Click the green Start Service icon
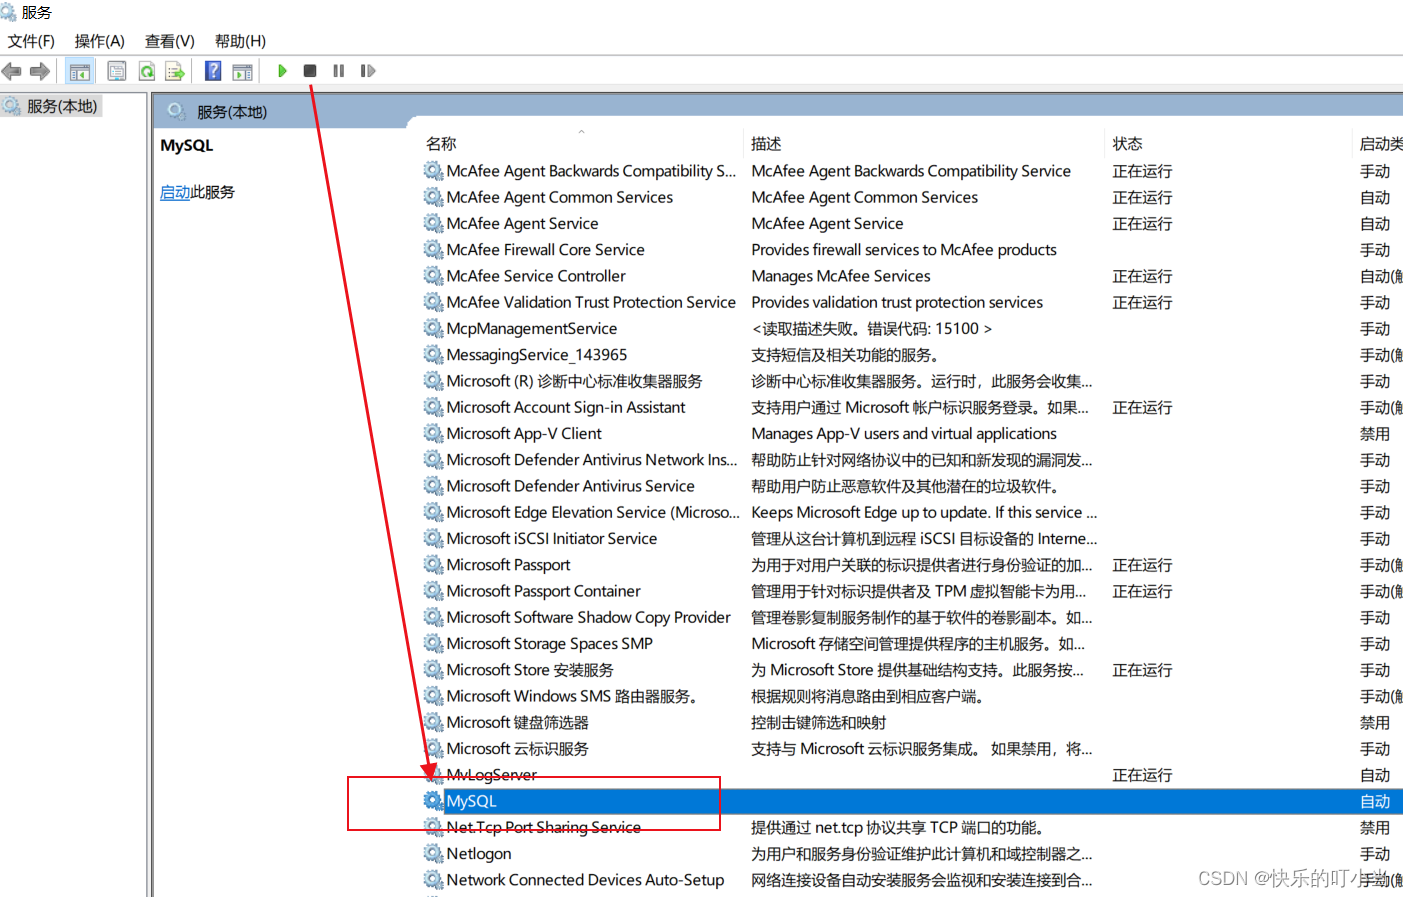Image resolution: width=1403 pixels, height=897 pixels. point(282,71)
